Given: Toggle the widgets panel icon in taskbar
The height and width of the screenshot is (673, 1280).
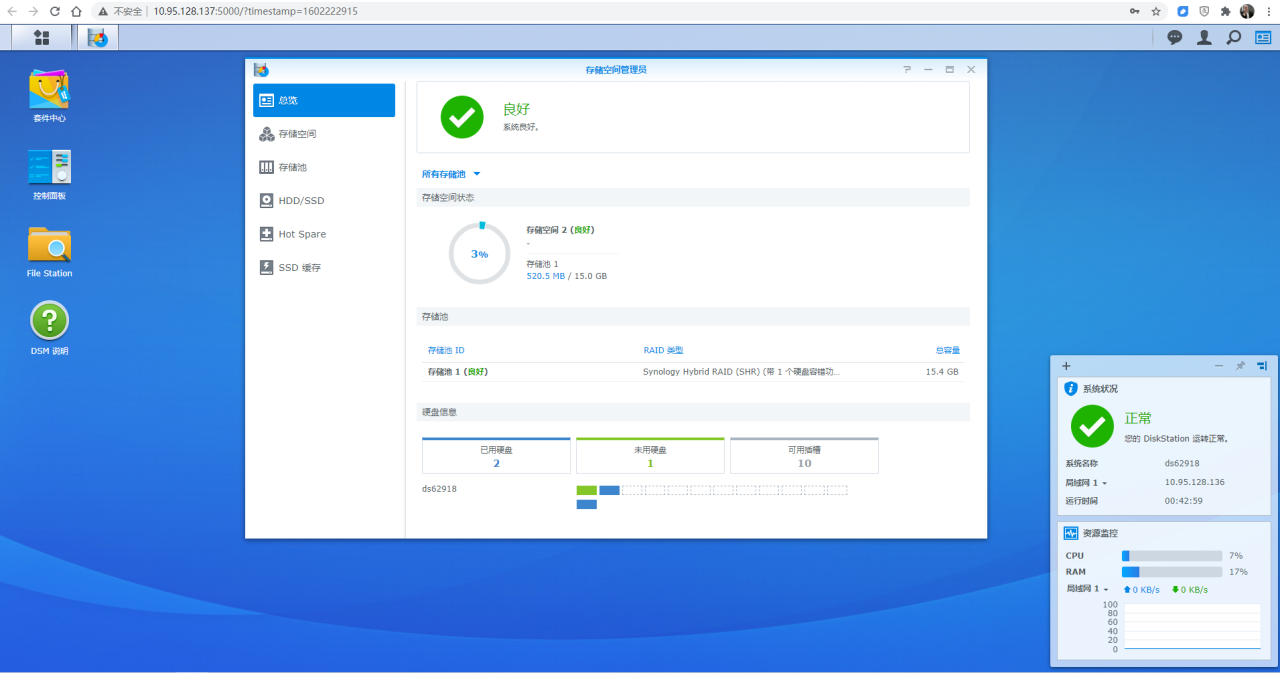Looking at the screenshot, I should point(1262,37).
